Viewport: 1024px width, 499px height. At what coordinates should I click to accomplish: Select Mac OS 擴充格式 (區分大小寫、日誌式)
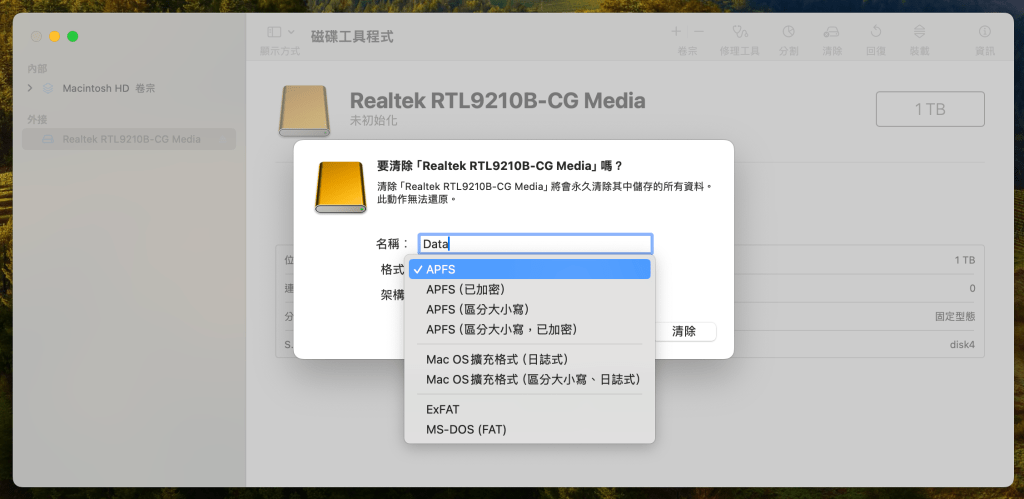coord(530,379)
